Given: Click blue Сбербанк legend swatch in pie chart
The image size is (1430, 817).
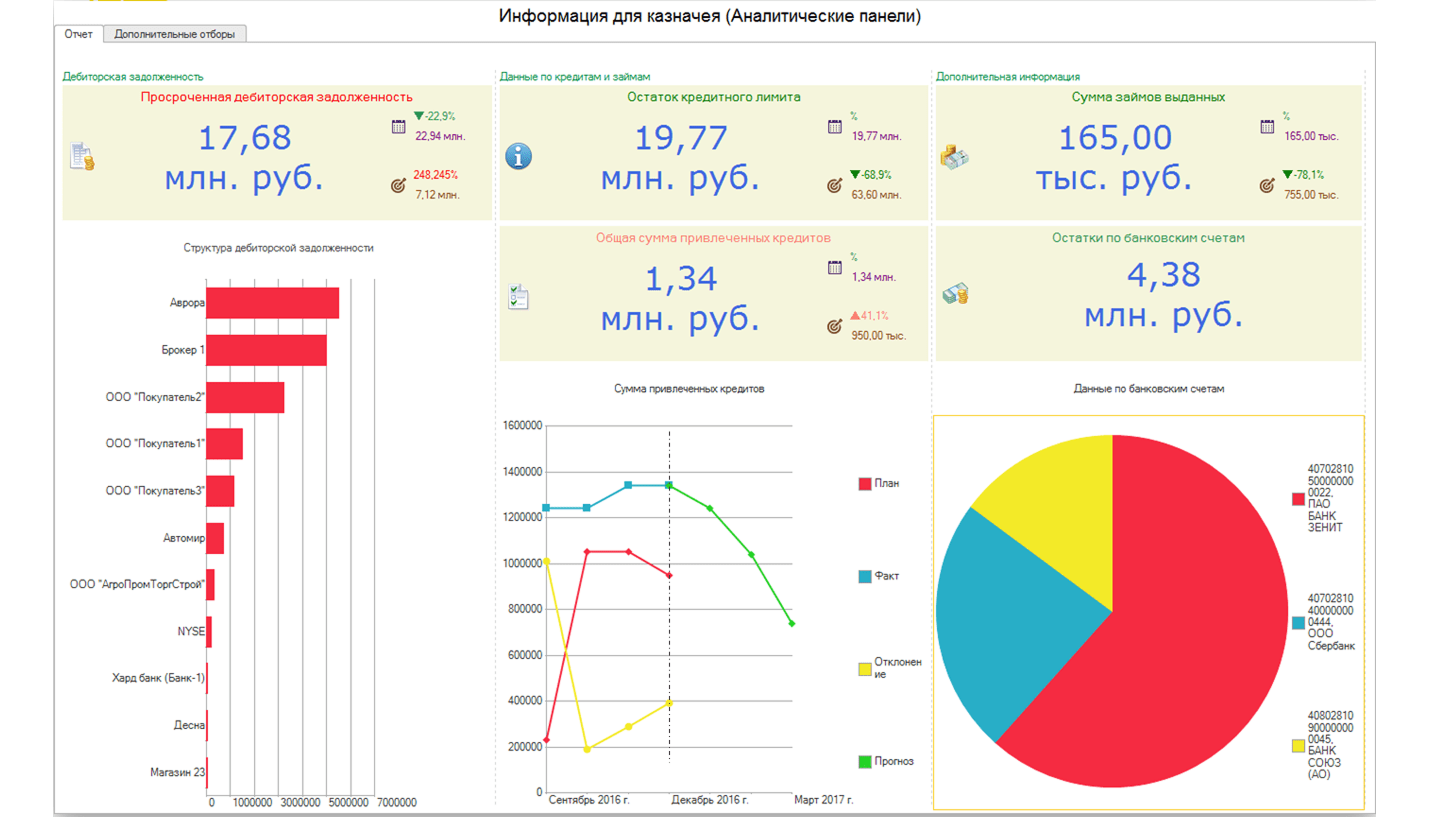Looking at the screenshot, I should (1298, 623).
